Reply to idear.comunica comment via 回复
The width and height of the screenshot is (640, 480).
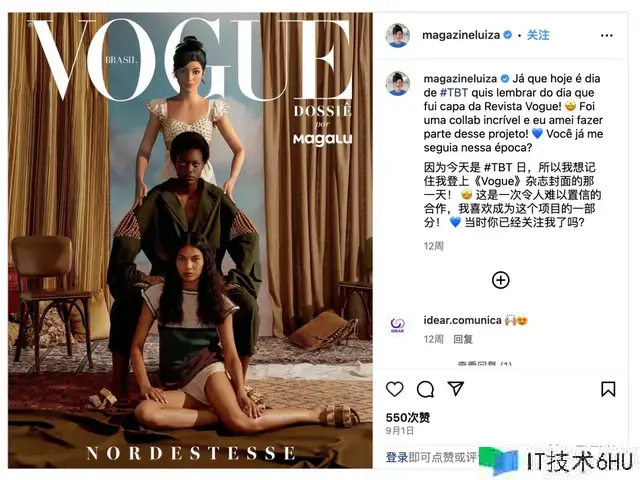(x=463, y=339)
